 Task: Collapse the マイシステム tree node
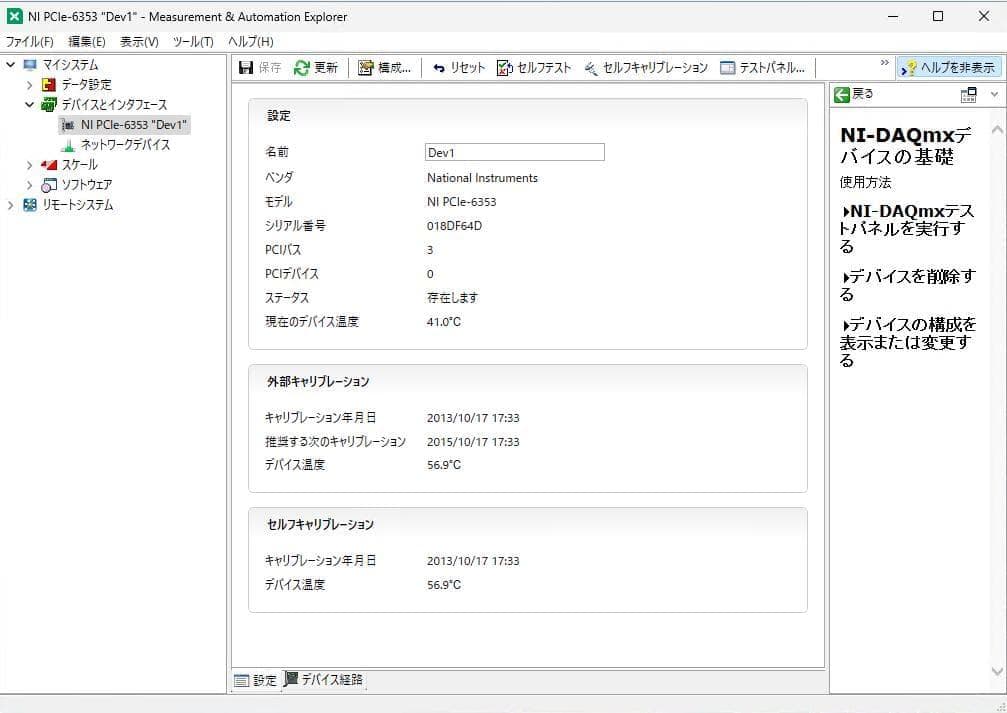pos(11,65)
